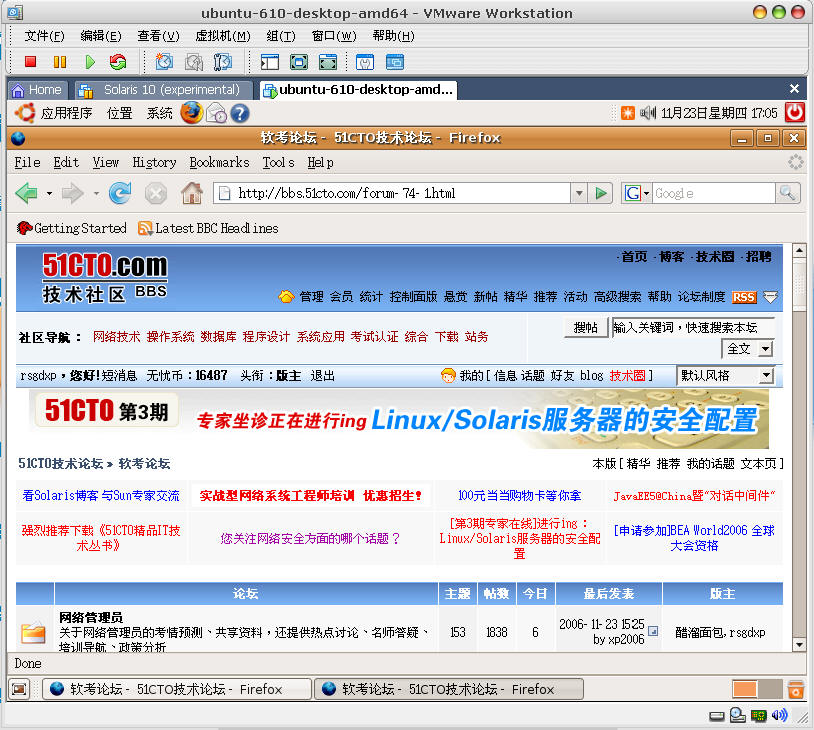
Task: Open the snapshot manager icon
Action: [223, 62]
